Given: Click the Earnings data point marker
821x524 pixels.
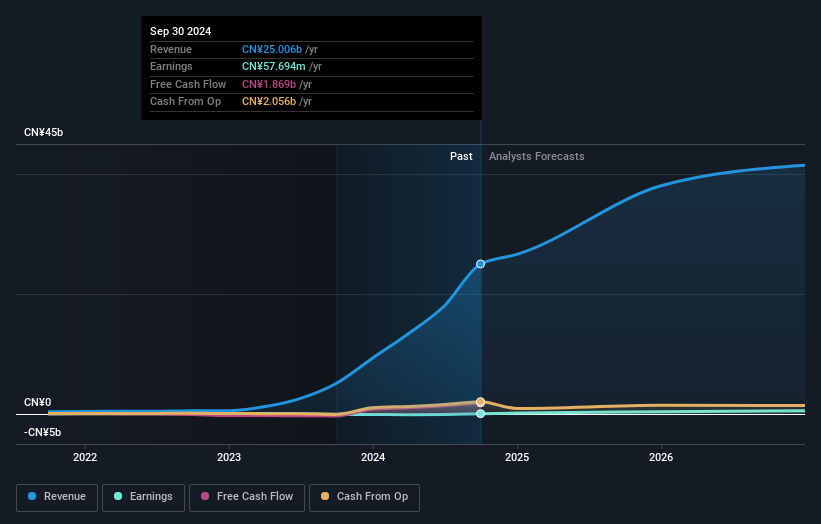Looking at the screenshot, I should click(x=480, y=414).
